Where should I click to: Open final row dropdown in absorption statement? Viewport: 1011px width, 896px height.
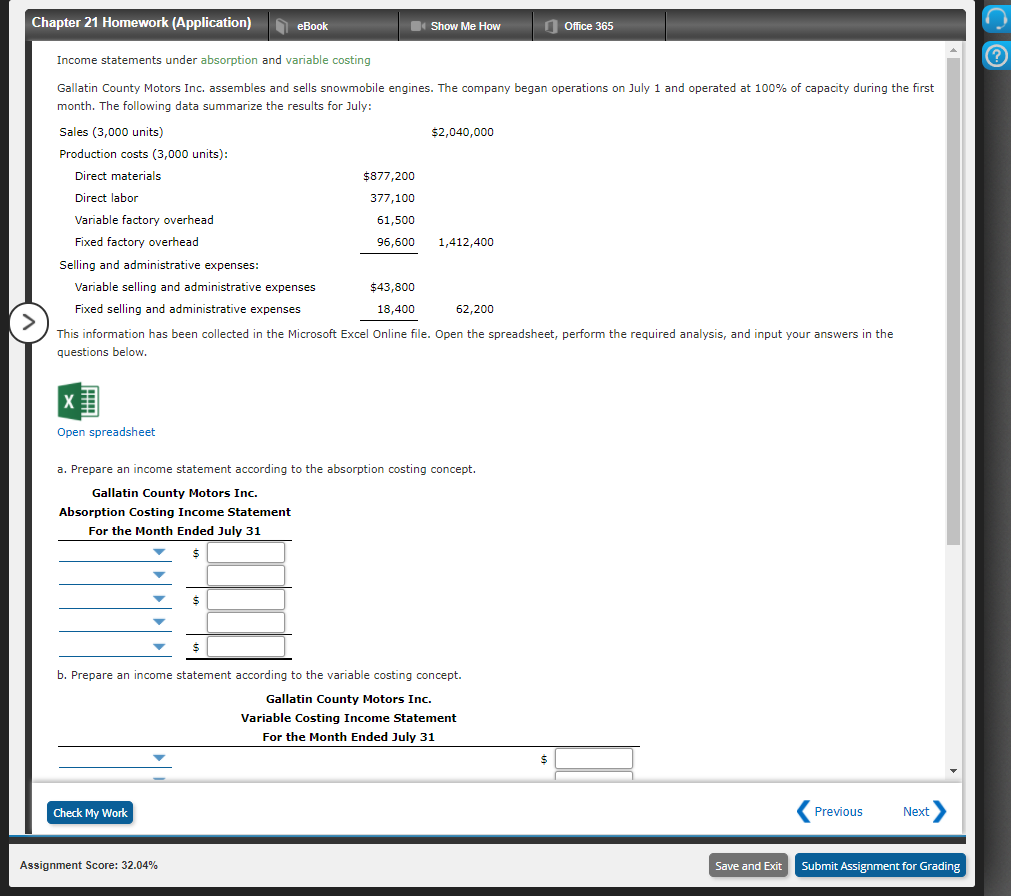tap(159, 645)
